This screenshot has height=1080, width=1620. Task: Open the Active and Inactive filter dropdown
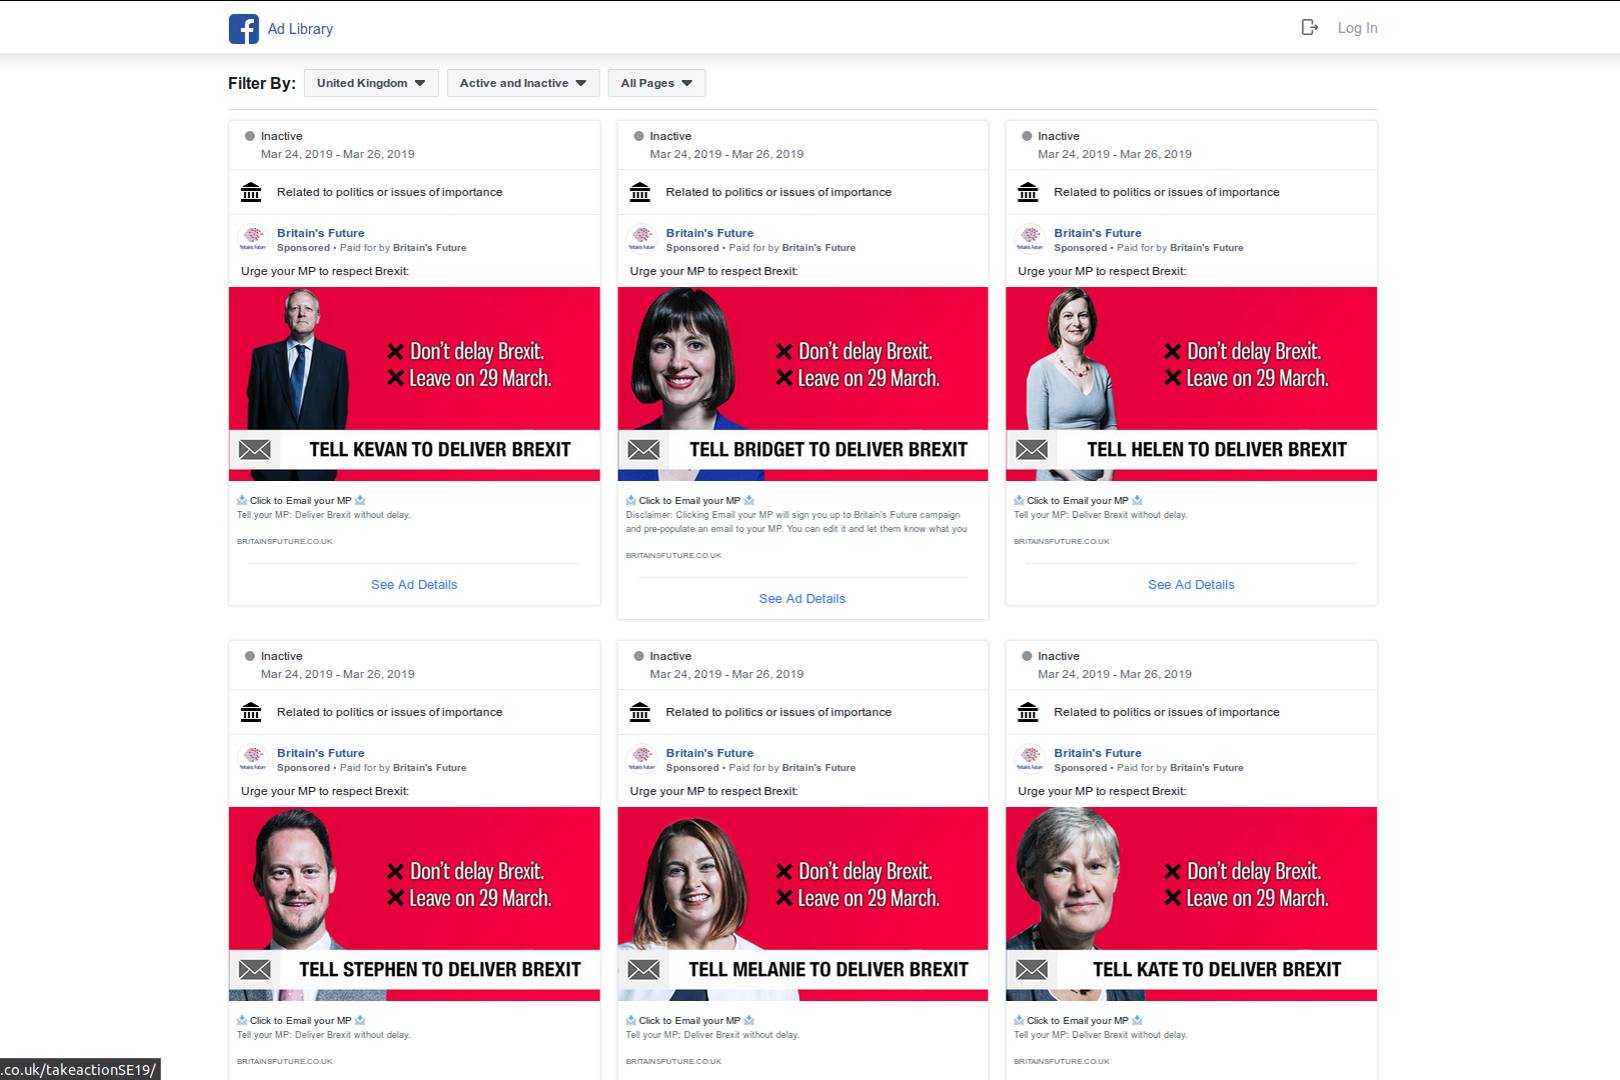(x=522, y=83)
